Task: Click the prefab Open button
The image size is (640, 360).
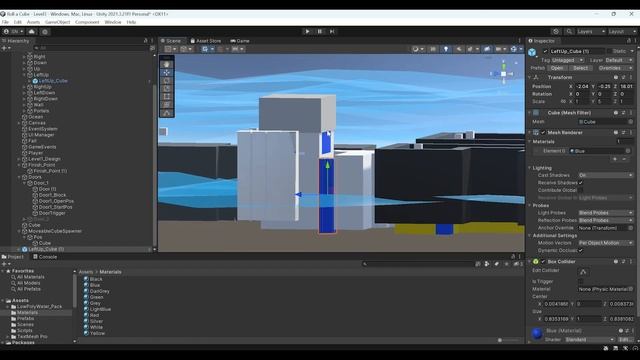Action: [x=557, y=68]
